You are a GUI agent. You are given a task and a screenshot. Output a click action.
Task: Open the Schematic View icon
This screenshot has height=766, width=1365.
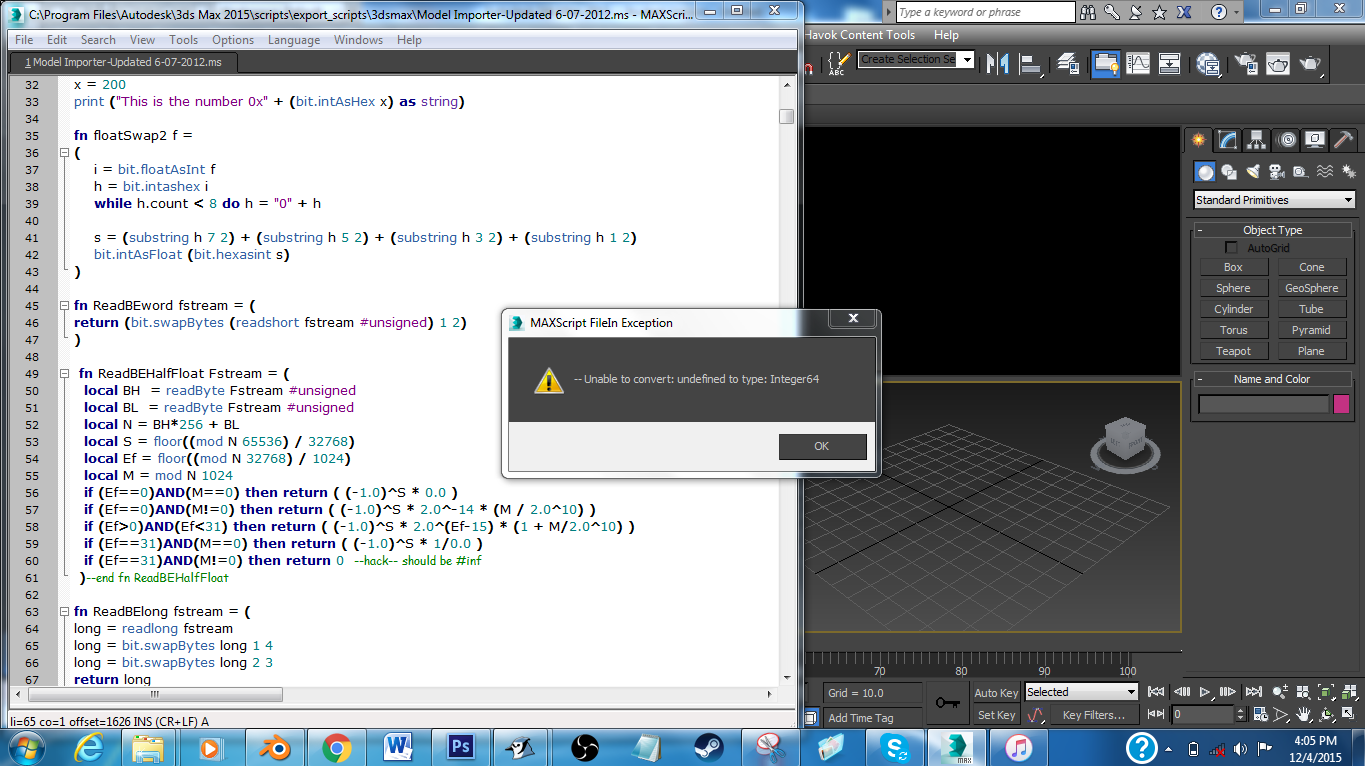coord(1170,64)
